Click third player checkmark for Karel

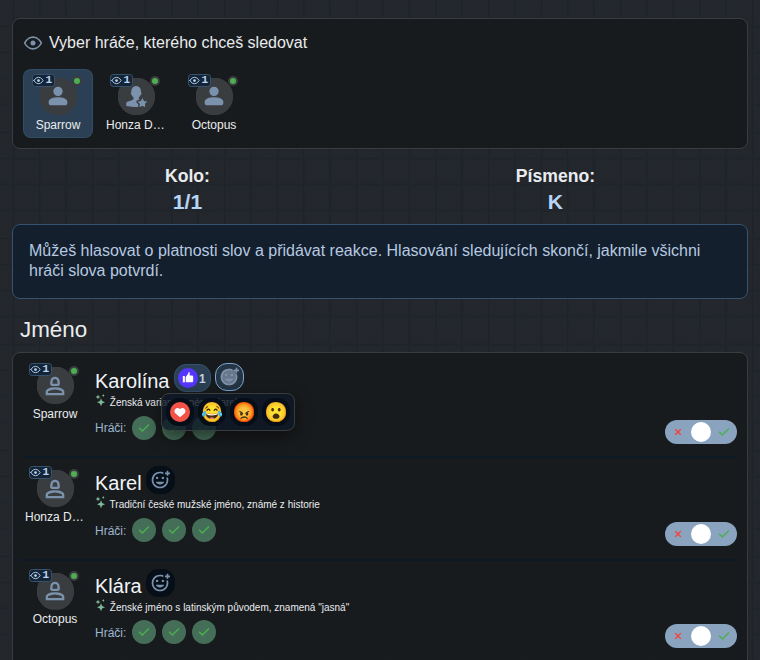pos(204,530)
